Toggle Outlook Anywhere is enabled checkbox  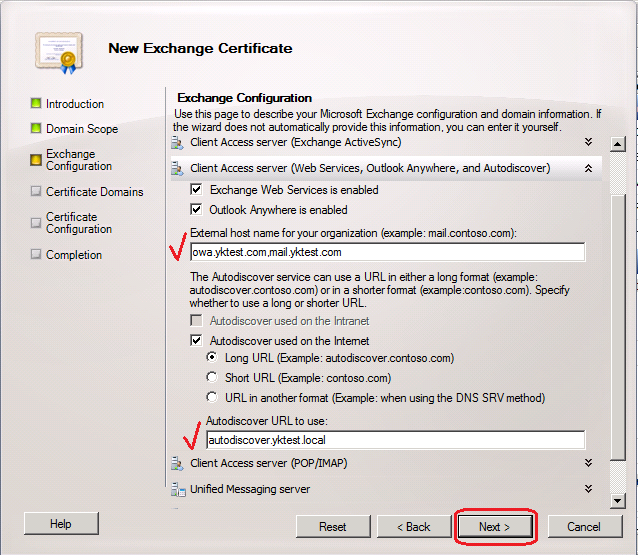pyautogui.click(x=196, y=210)
